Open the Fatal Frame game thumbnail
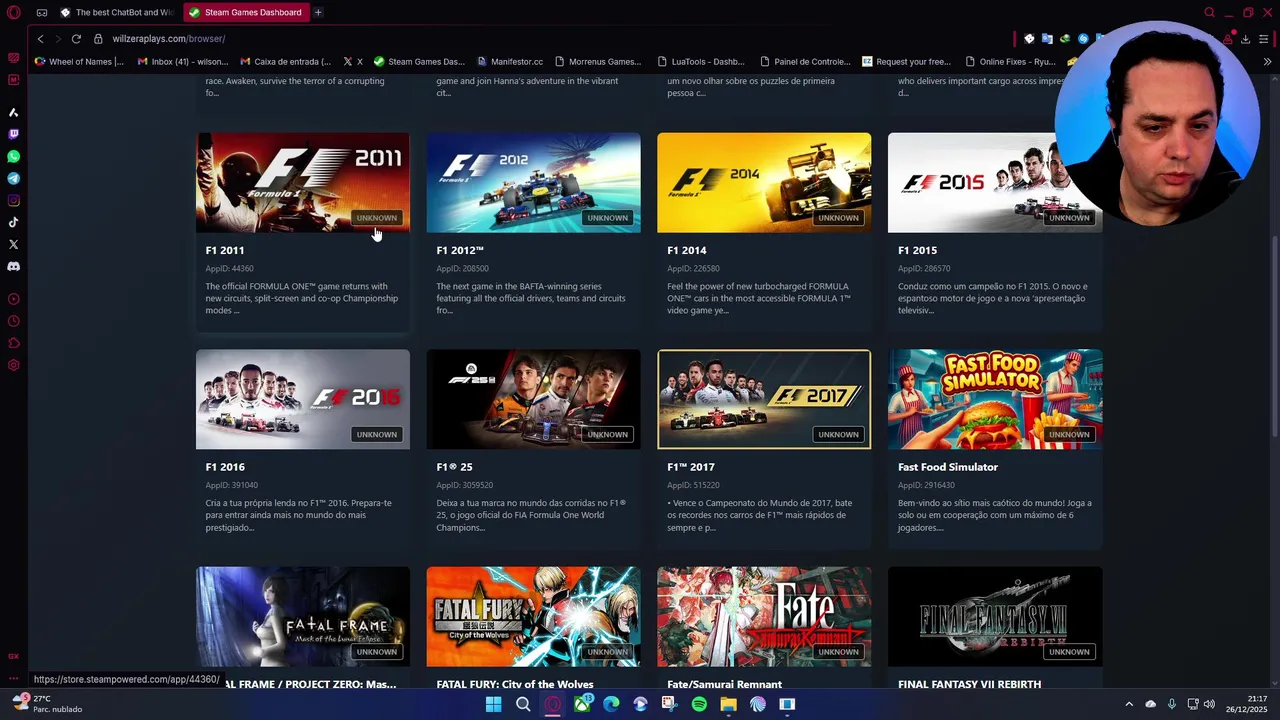The image size is (1280, 720). point(303,617)
